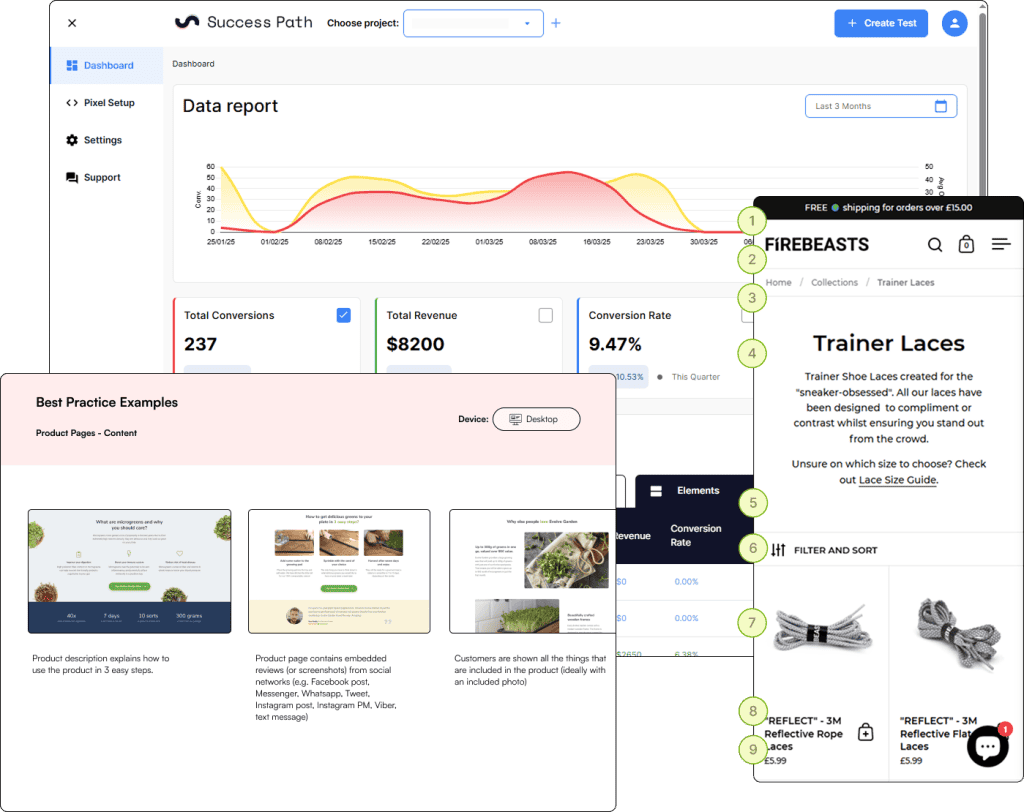The image size is (1024, 812).
Task: Click the Collections breadcrumb link
Action: [835, 282]
